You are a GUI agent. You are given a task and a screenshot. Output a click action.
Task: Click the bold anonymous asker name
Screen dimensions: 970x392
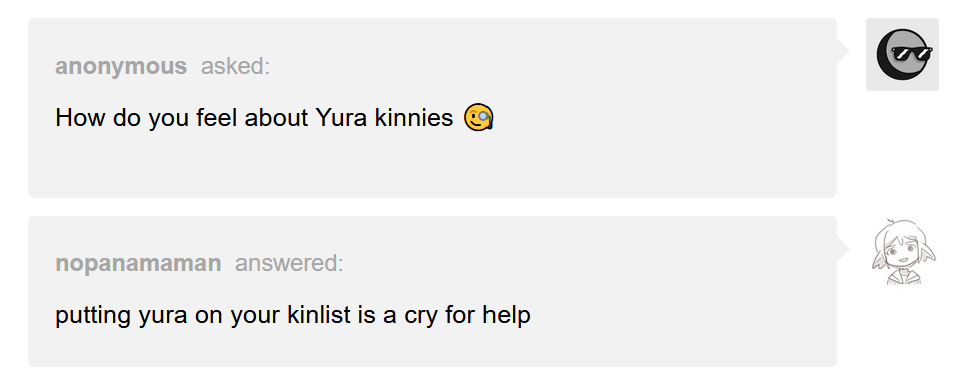tap(121, 66)
